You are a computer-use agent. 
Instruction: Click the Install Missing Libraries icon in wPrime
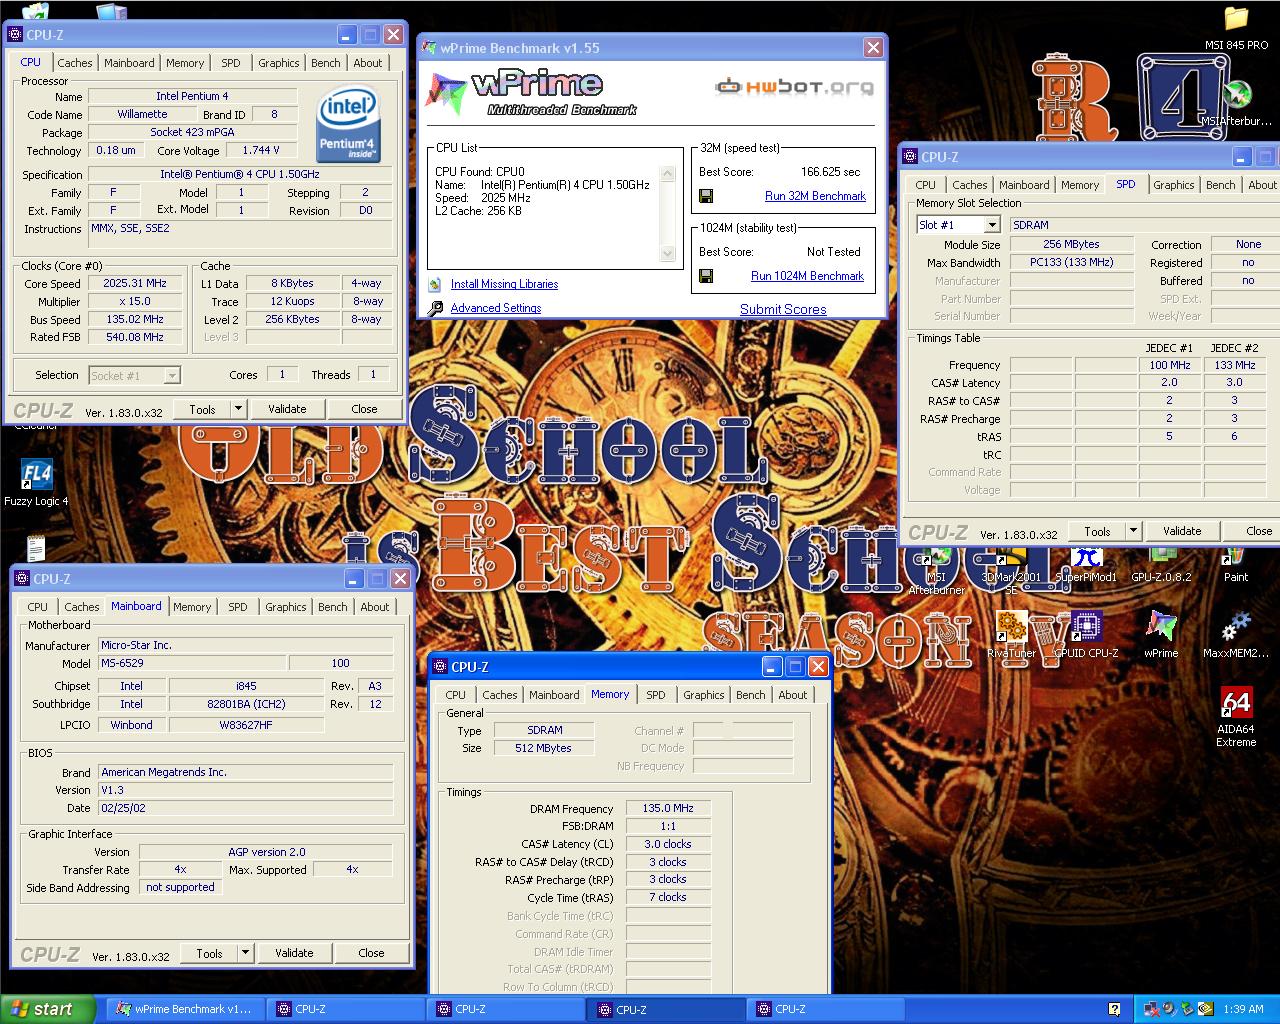point(435,284)
